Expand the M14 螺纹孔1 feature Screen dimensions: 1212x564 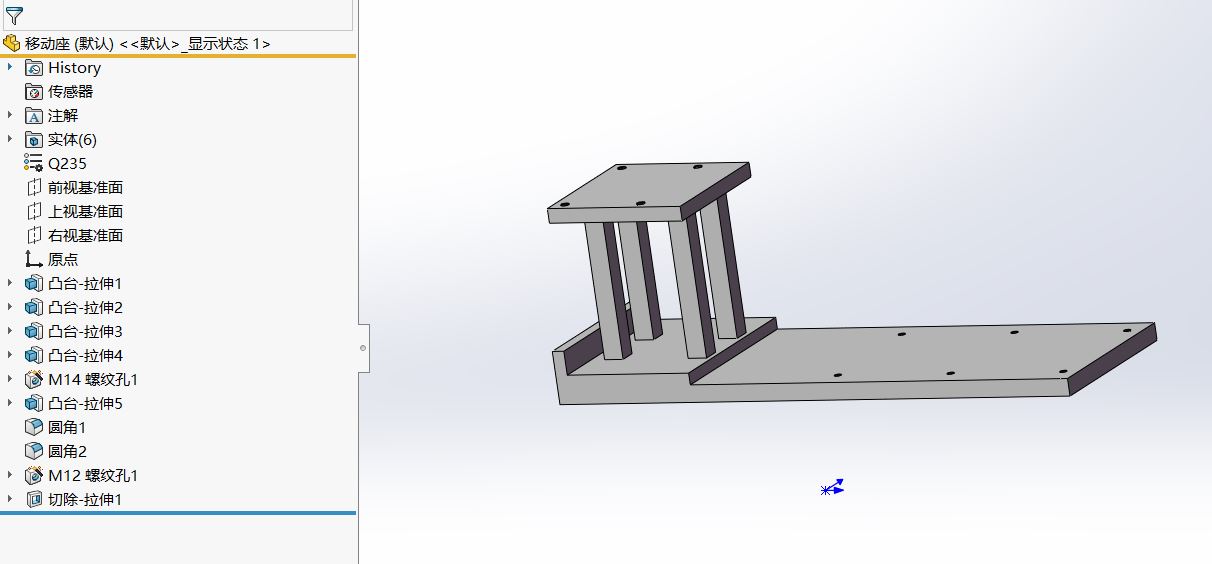pyautogui.click(x=10, y=379)
